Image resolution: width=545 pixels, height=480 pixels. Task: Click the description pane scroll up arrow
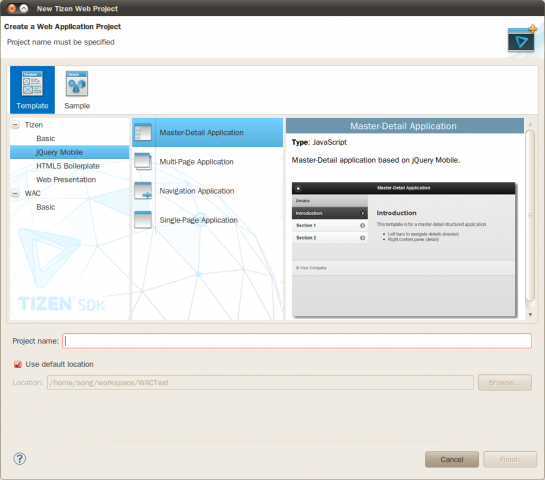(x=530, y=124)
